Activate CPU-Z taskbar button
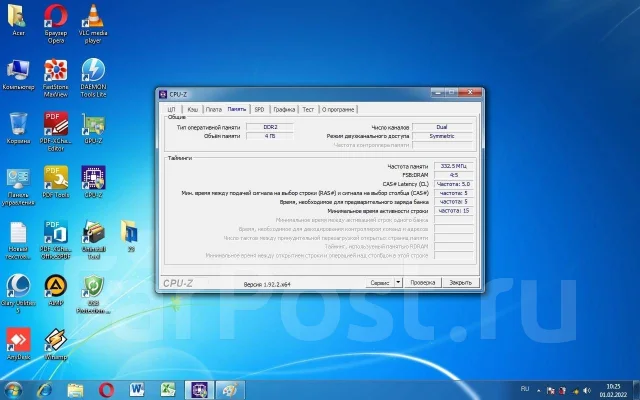The height and width of the screenshot is (400, 640). 199,390
